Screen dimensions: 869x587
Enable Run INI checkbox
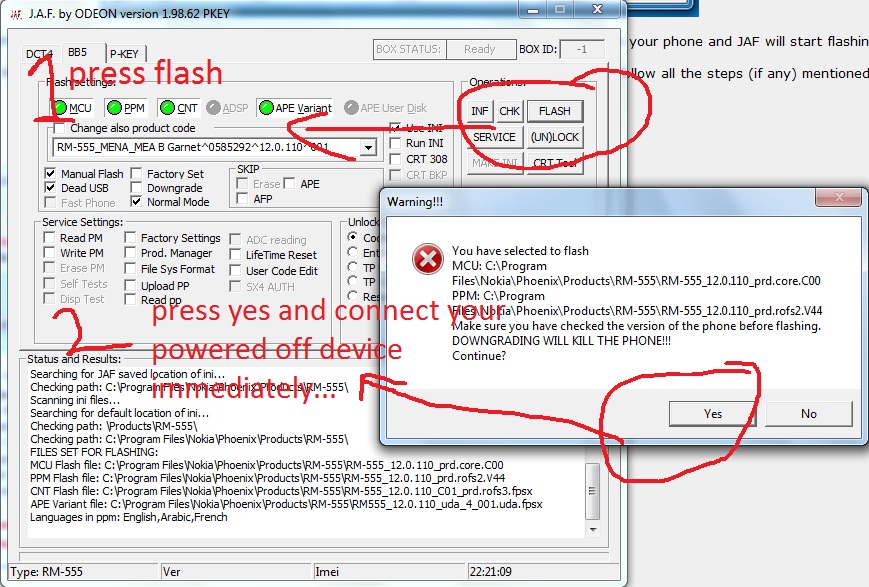395,143
